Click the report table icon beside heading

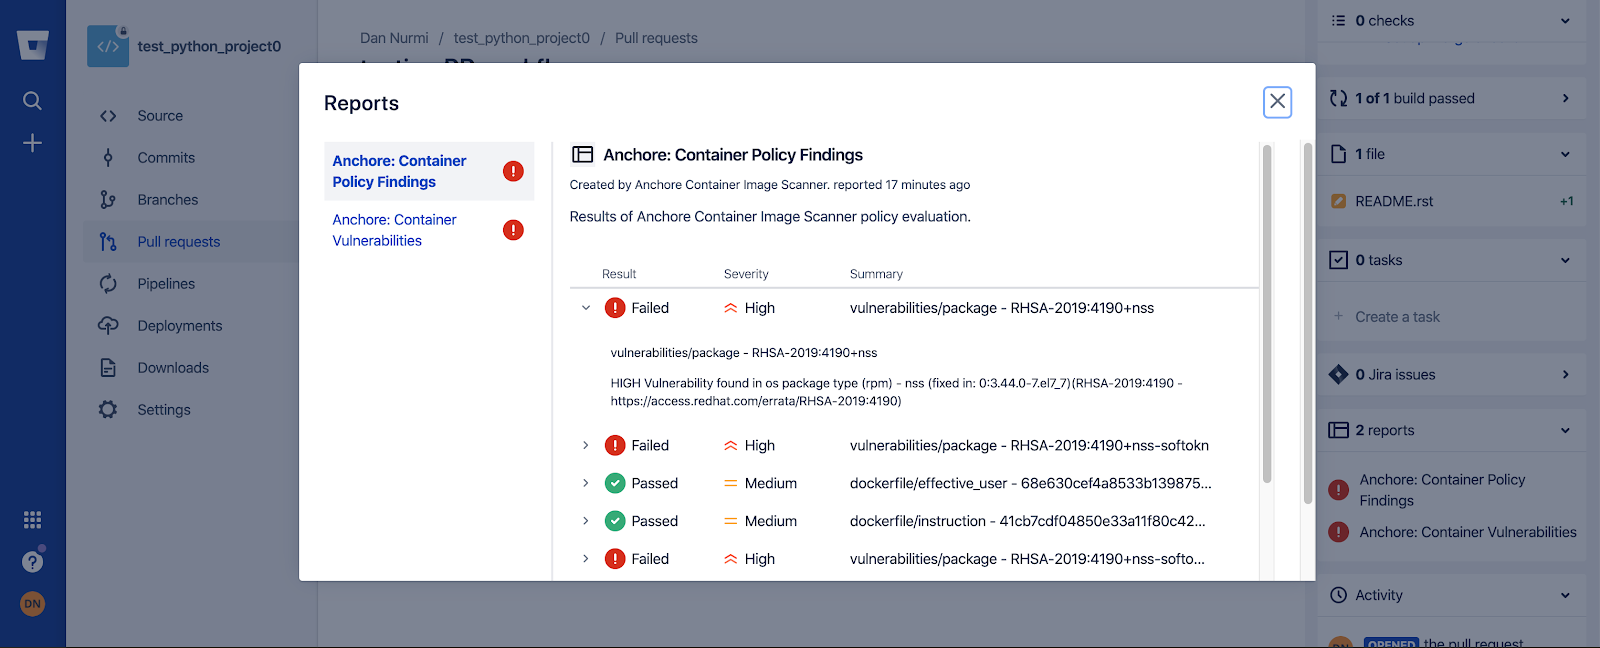[x=582, y=155]
